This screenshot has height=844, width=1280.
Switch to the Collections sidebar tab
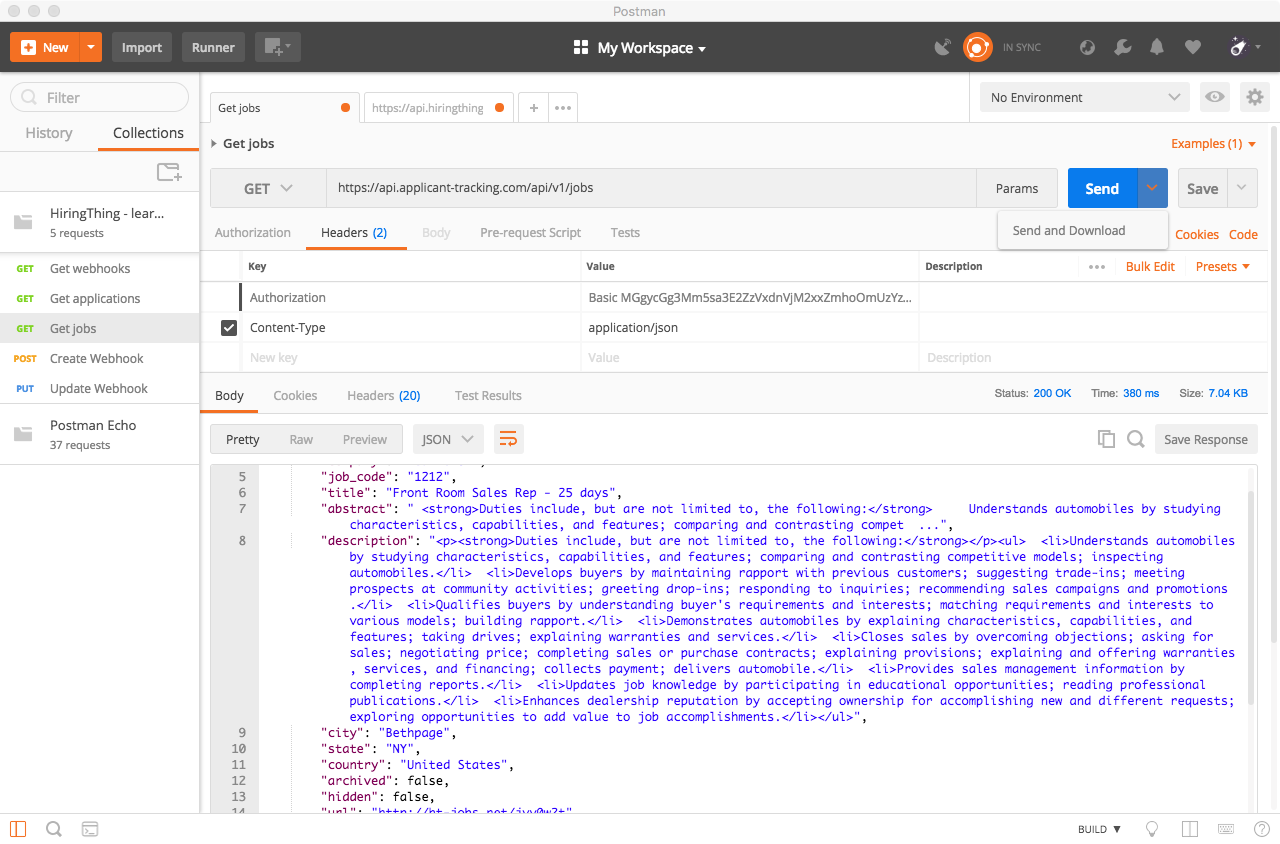148,133
